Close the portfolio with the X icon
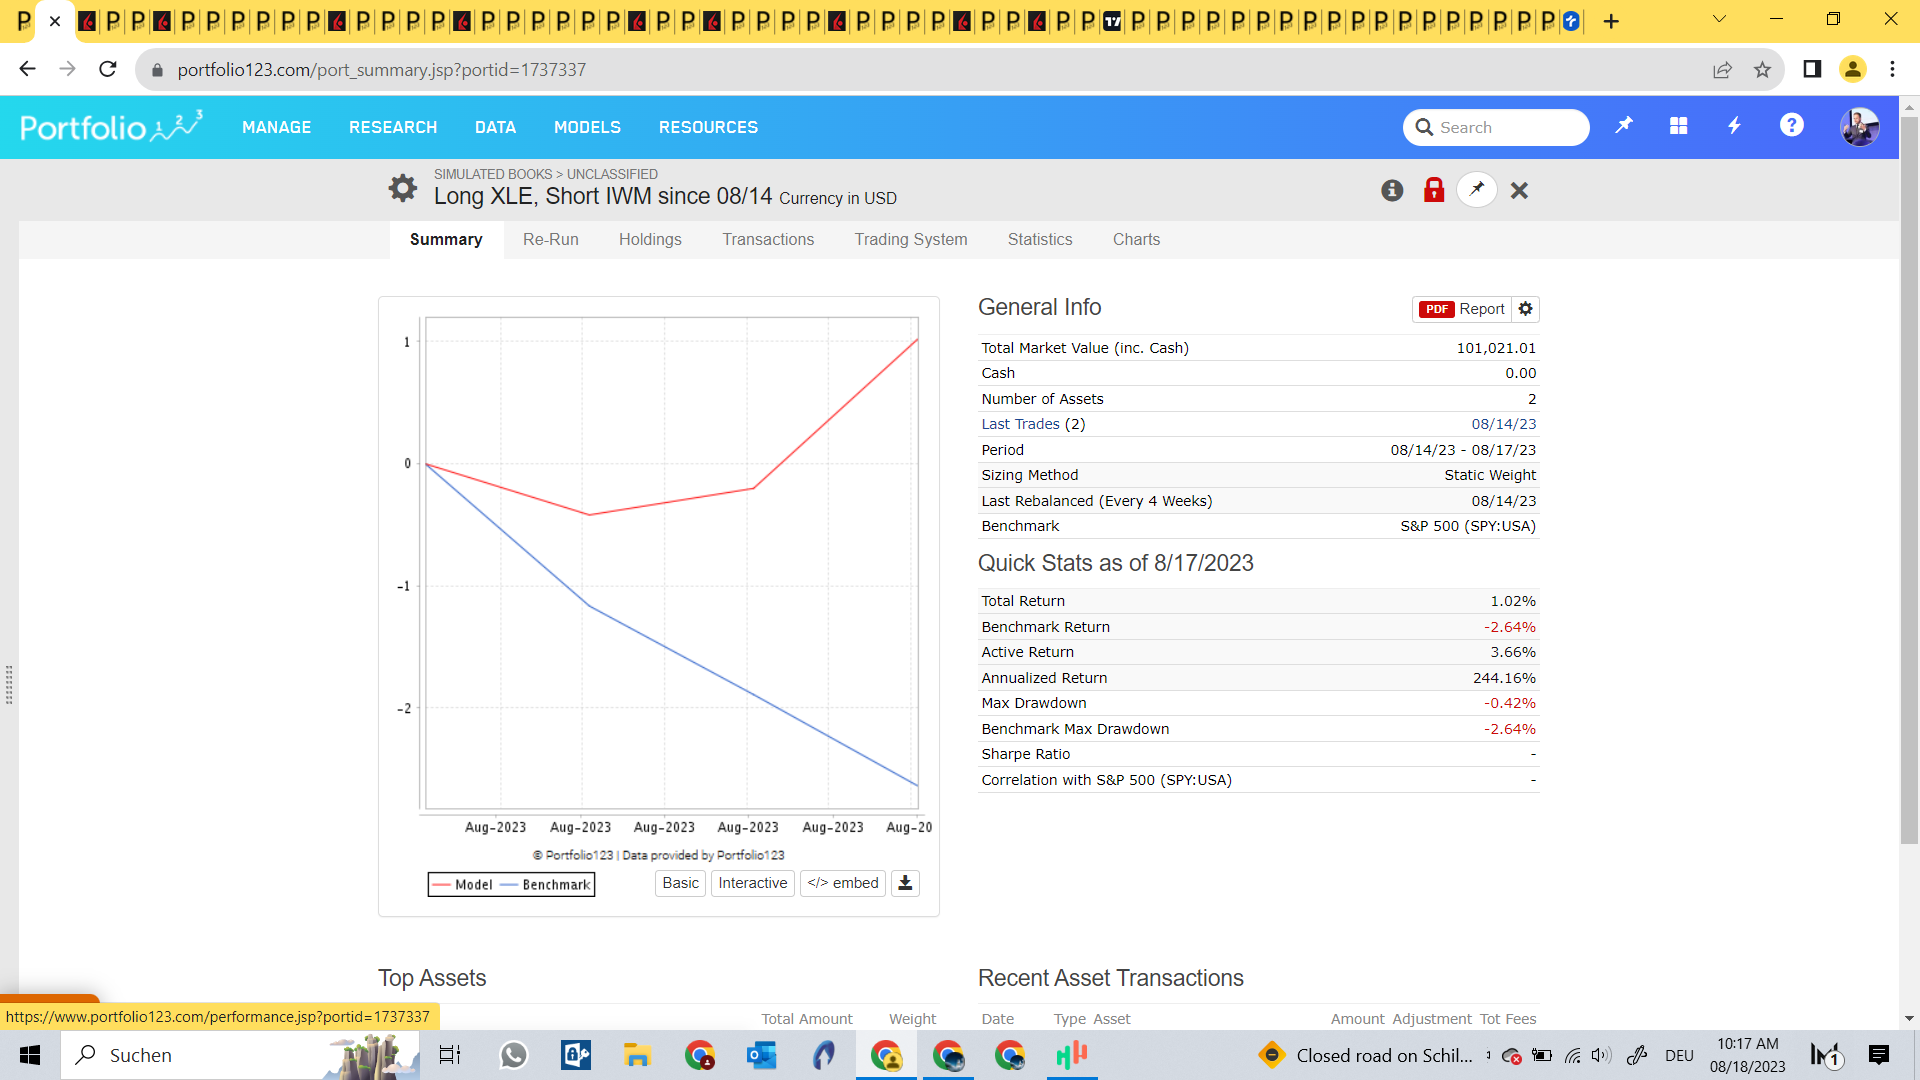The image size is (1920, 1080). (x=1519, y=190)
